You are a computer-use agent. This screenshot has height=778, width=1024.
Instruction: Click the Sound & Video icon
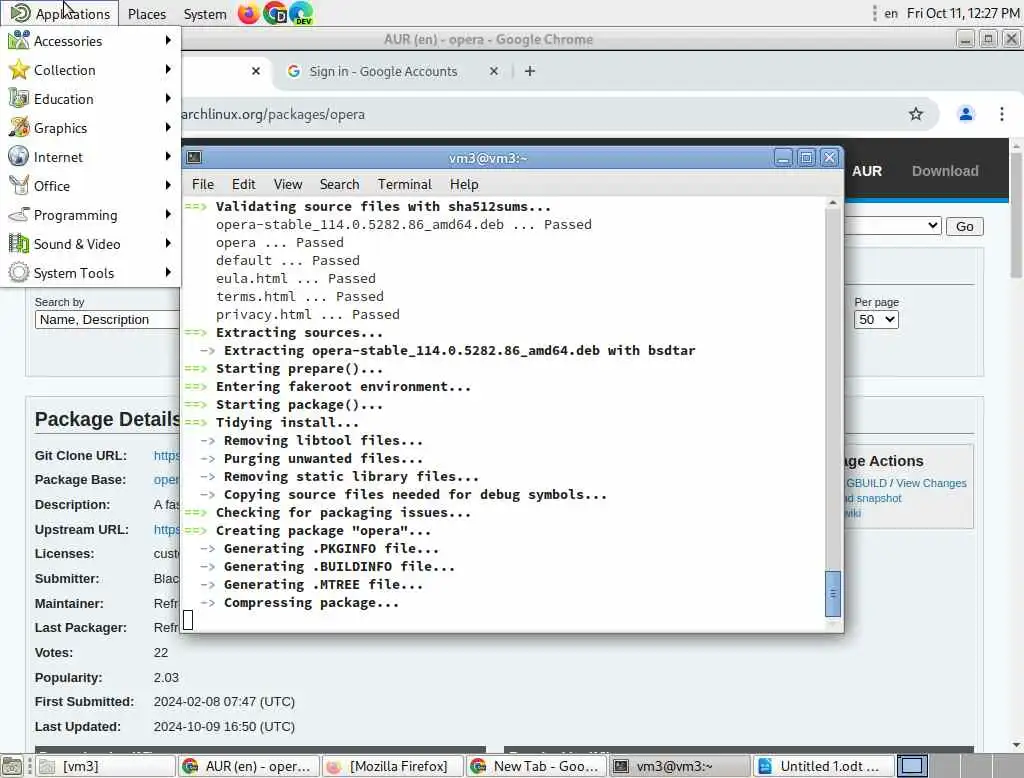tap(18, 244)
